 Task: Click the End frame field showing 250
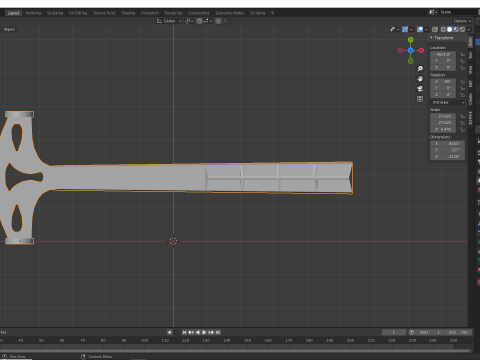click(458, 332)
